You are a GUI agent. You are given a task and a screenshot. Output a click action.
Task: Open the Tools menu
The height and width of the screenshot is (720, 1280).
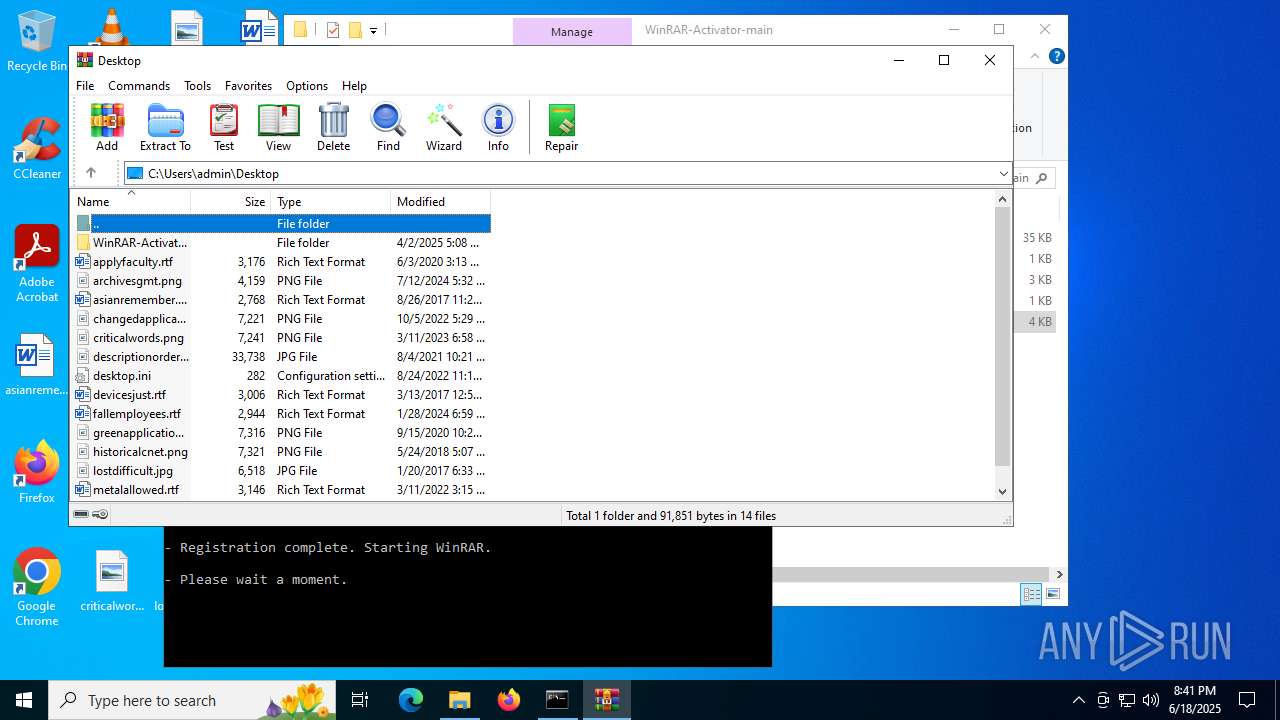tap(197, 86)
